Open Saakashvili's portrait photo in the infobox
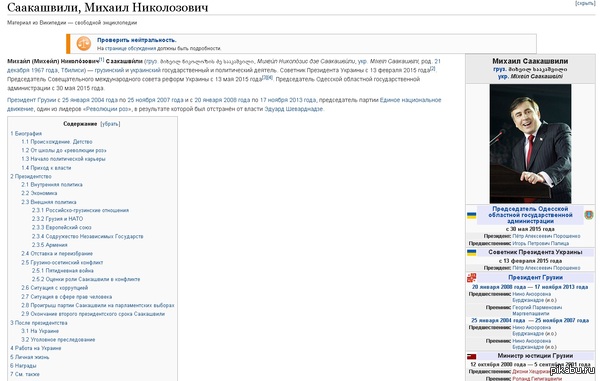The width and height of the screenshot is (600, 381). coord(530,143)
